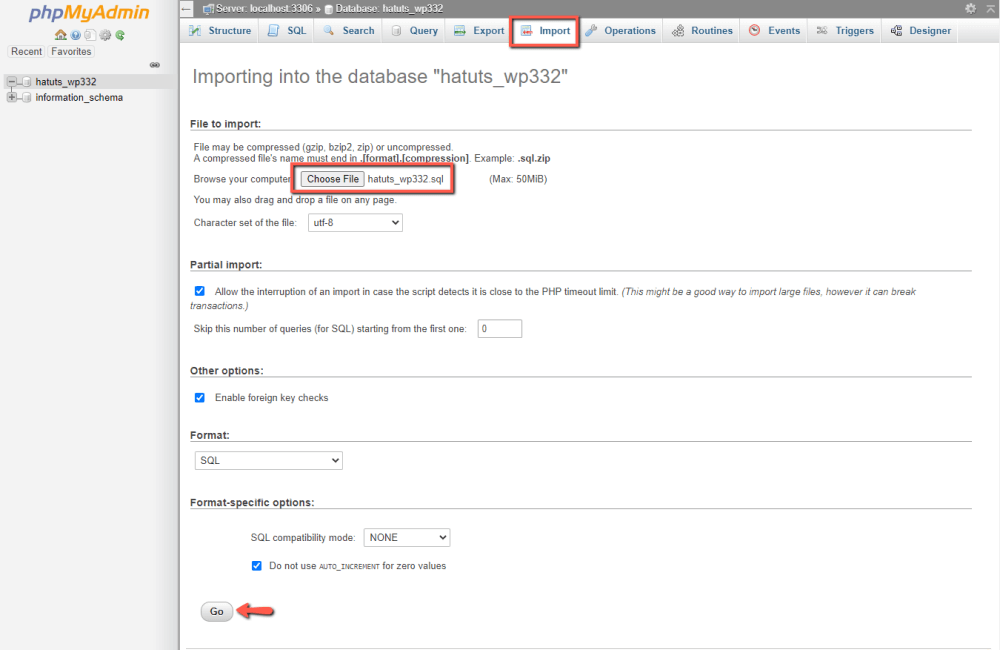Open the character set dropdown
The width and height of the screenshot is (1000, 650).
[x=355, y=222]
